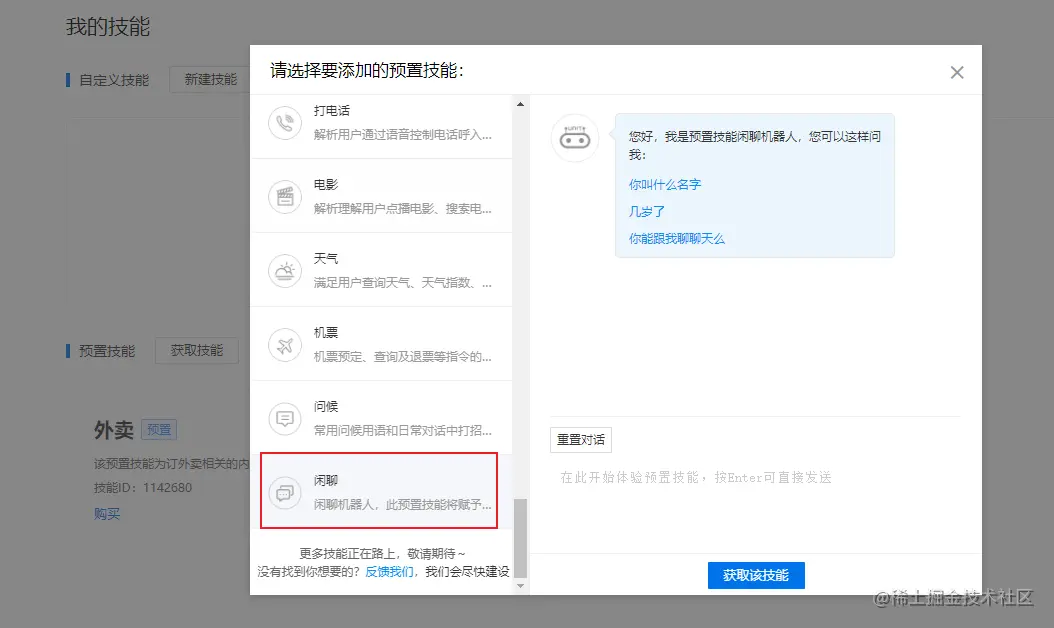Click the robot greeting message text
Screen dimensions: 1054x628
pyautogui.click(x=754, y=145)
